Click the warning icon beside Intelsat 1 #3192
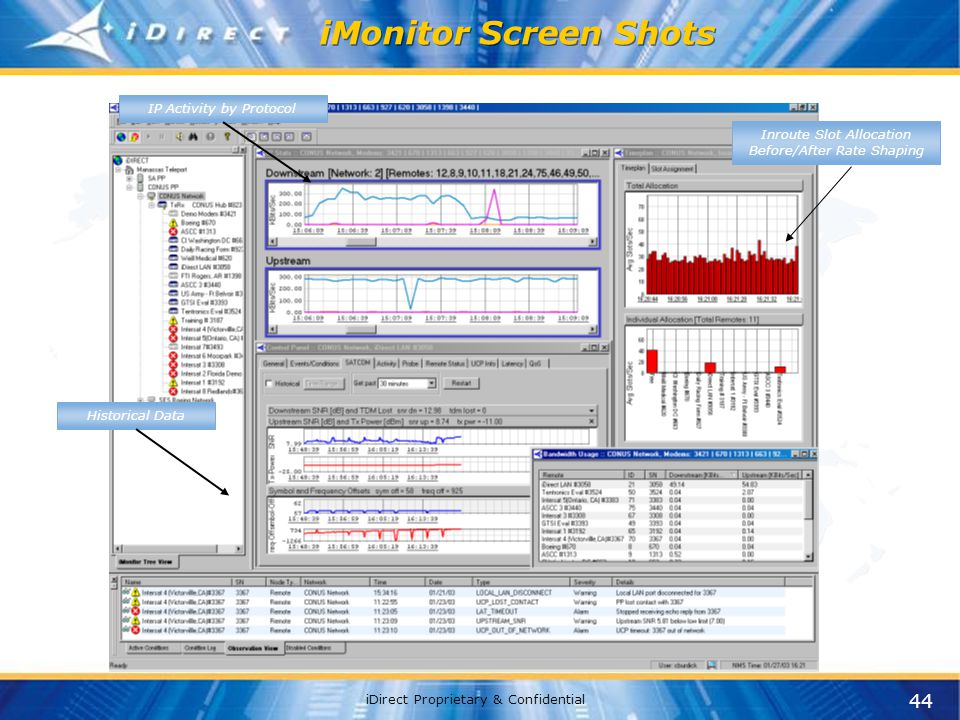960x720 pixels. tap(173, 382)
